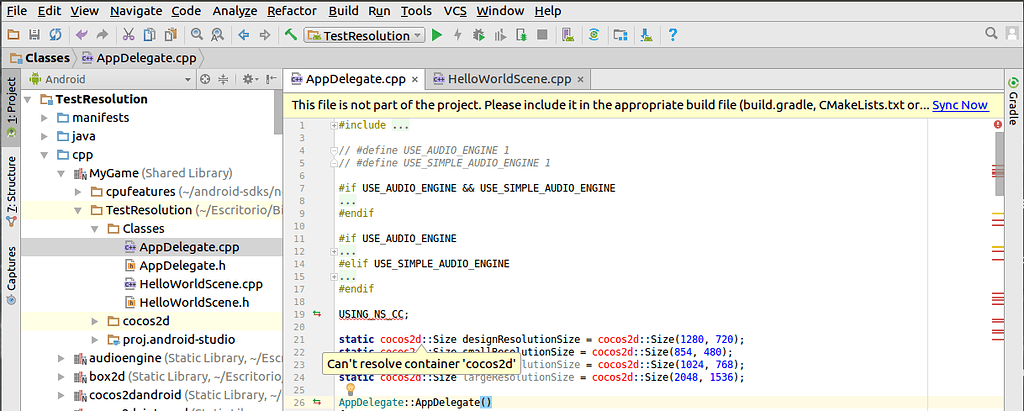Switch to the HelloWorldScene.cpp tab

coord(509,80)
